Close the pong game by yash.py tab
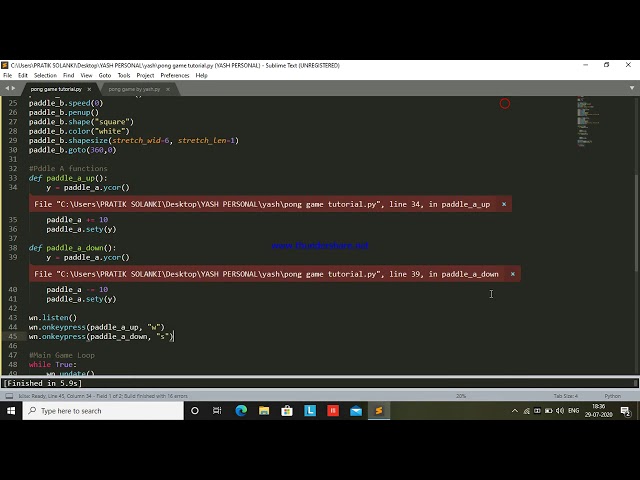640x480 pixels. coord(167,89)
